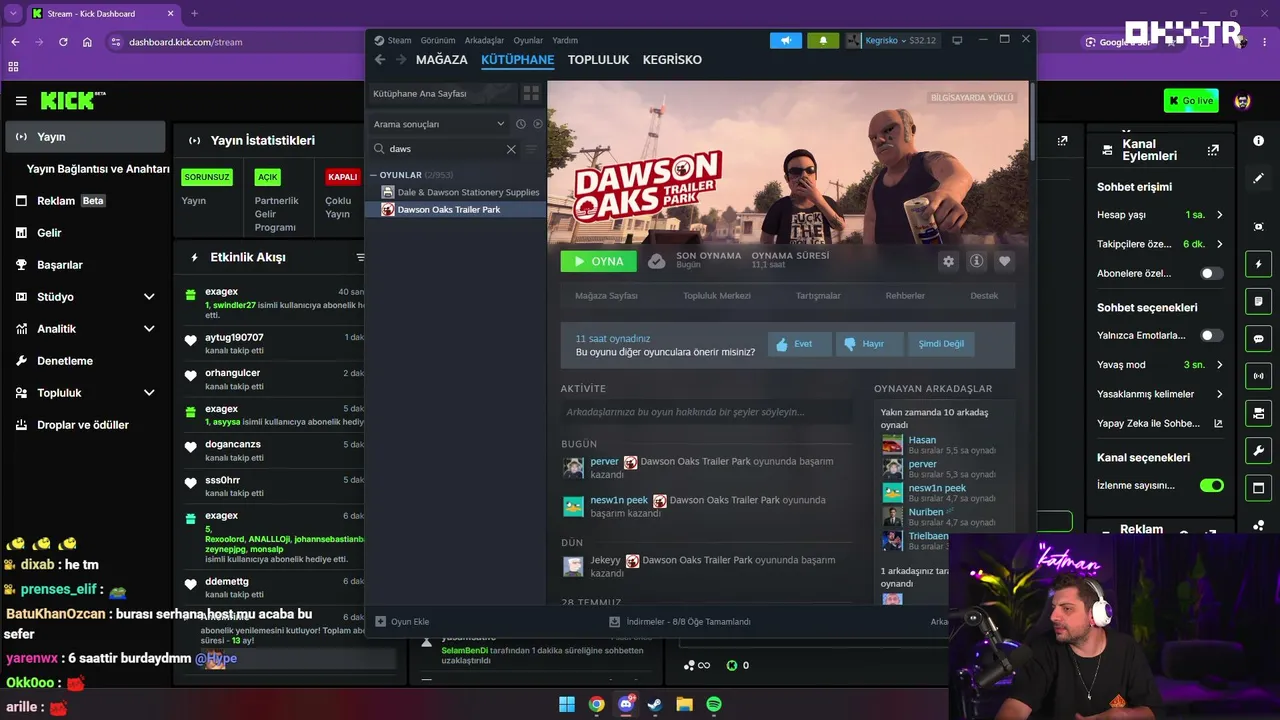This screenshot has height=720, width=1280.
Task: Open Dawson Oaks game info icon
Action: pos(977,261)
